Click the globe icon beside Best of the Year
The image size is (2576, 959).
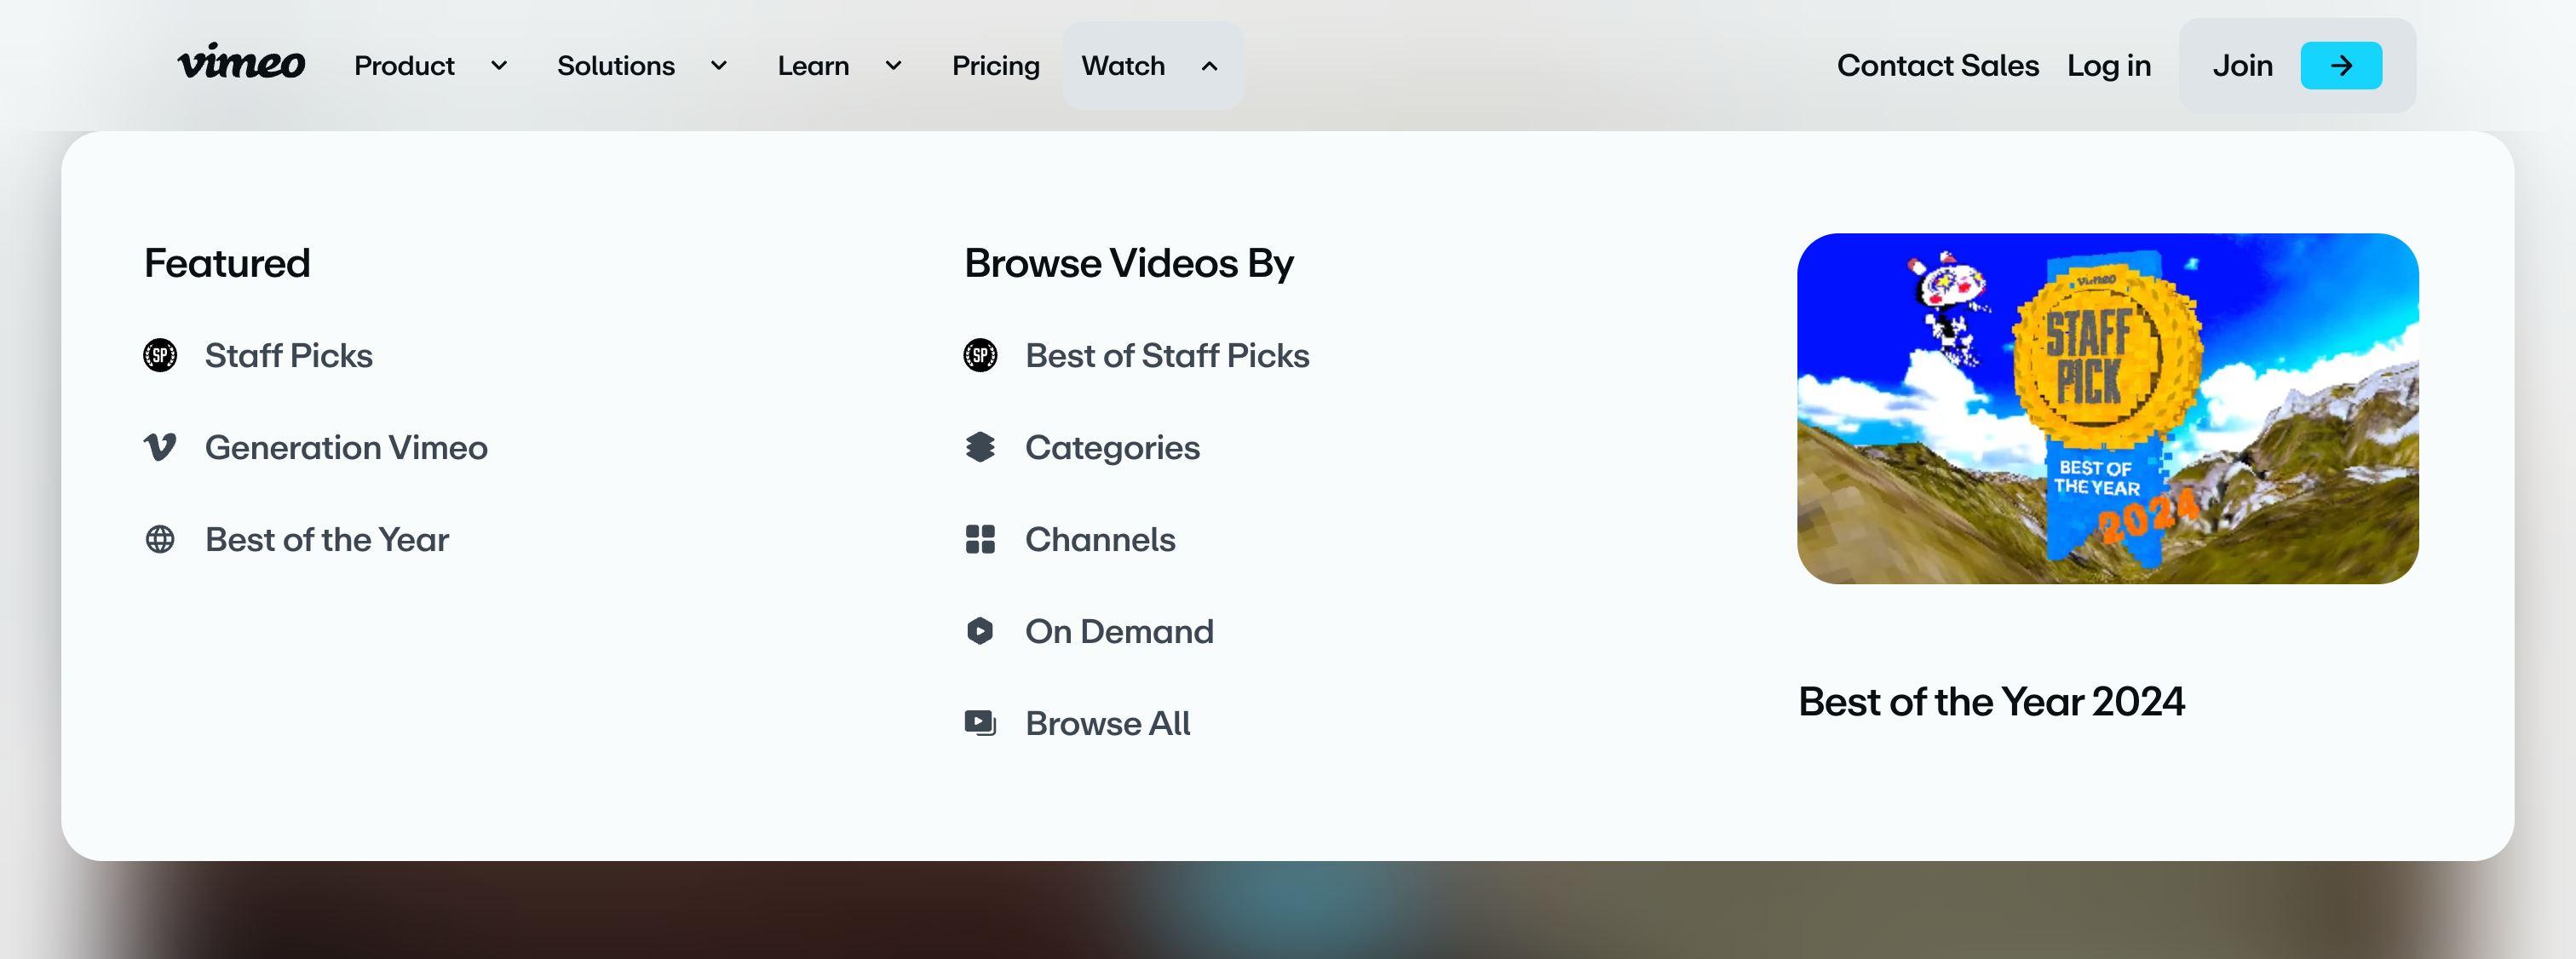tap(160, 539)
